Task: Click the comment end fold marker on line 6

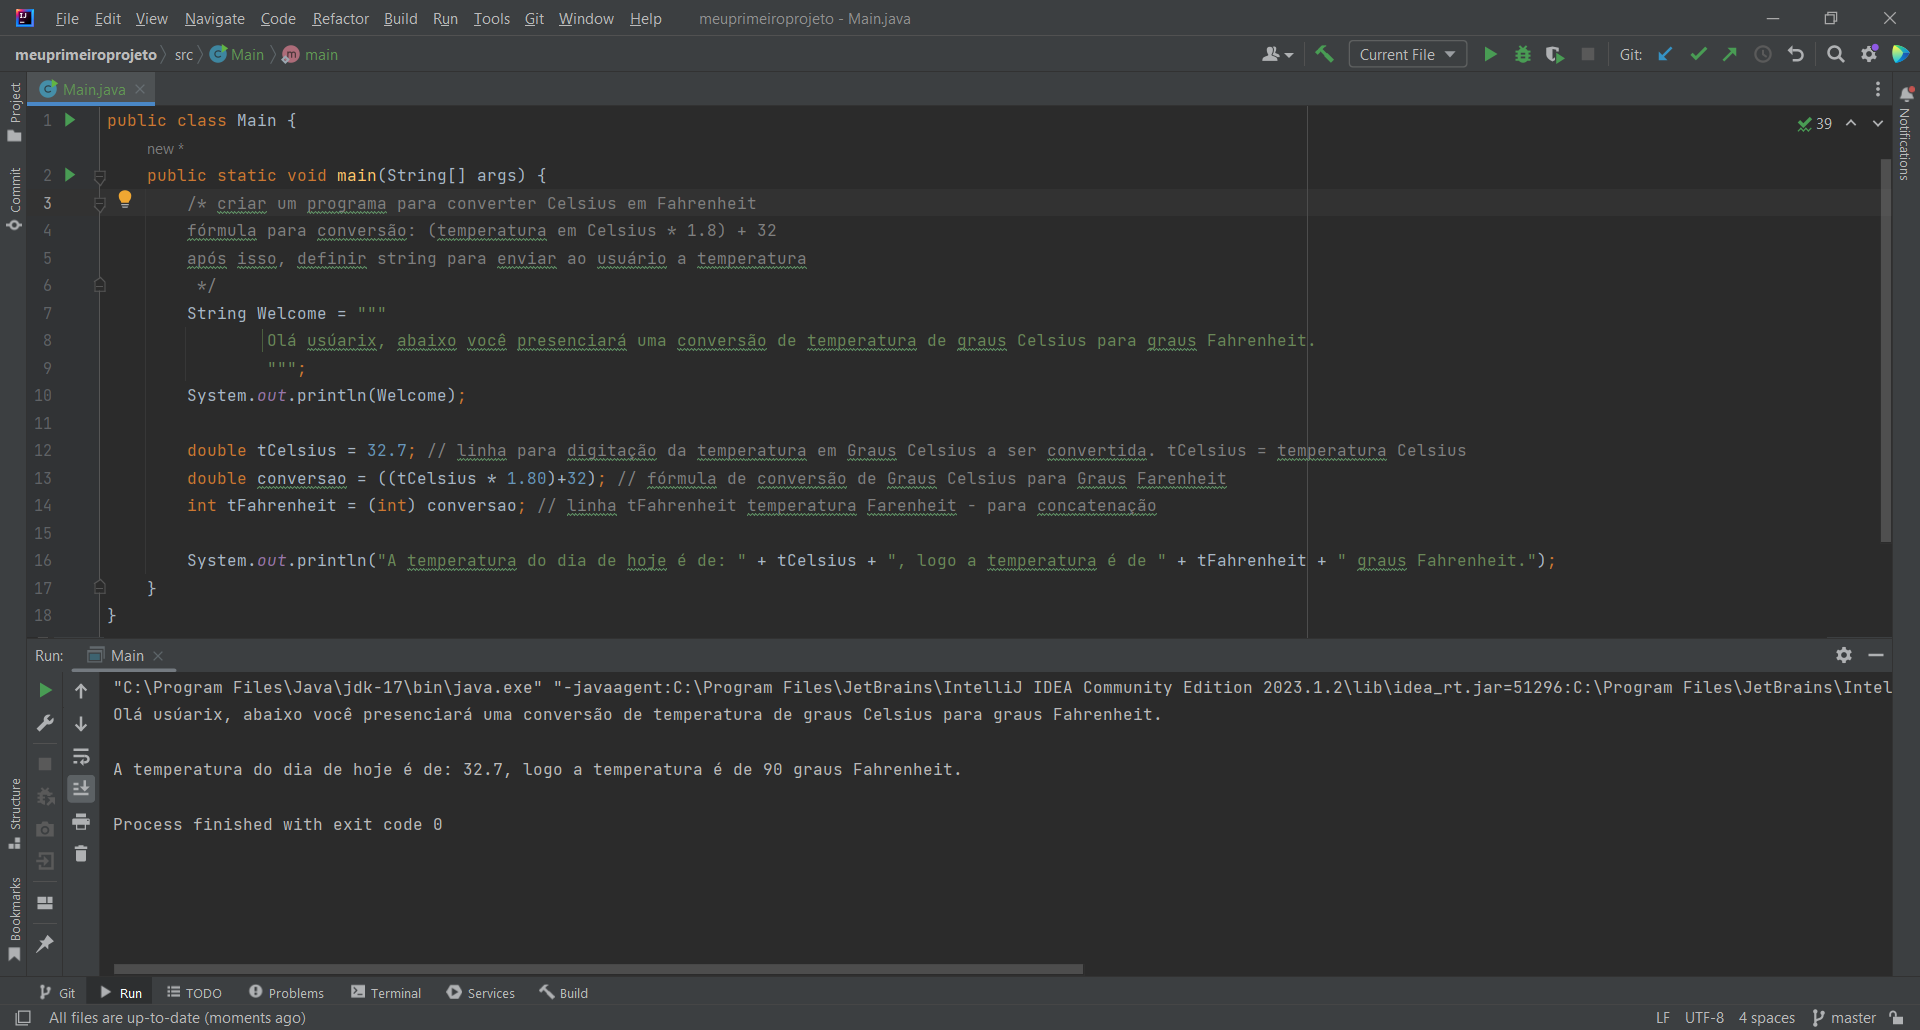Action: [x=100, y=286]
